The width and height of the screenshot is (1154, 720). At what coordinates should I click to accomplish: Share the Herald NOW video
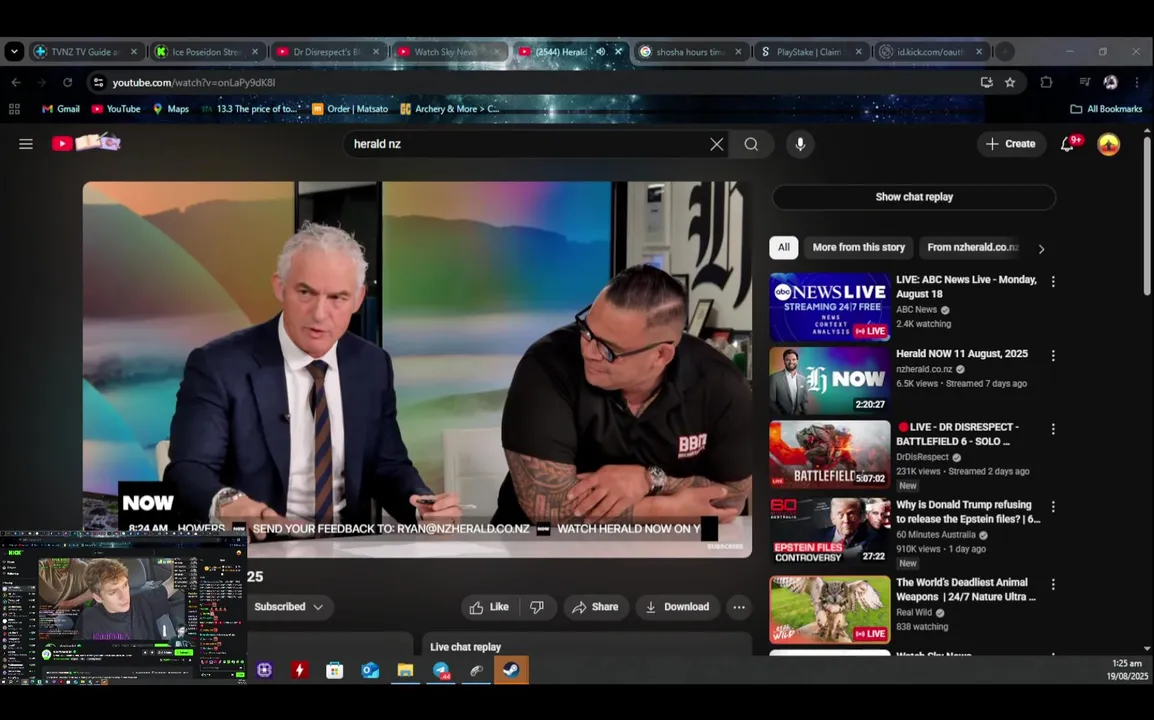[x=595, y=607]
